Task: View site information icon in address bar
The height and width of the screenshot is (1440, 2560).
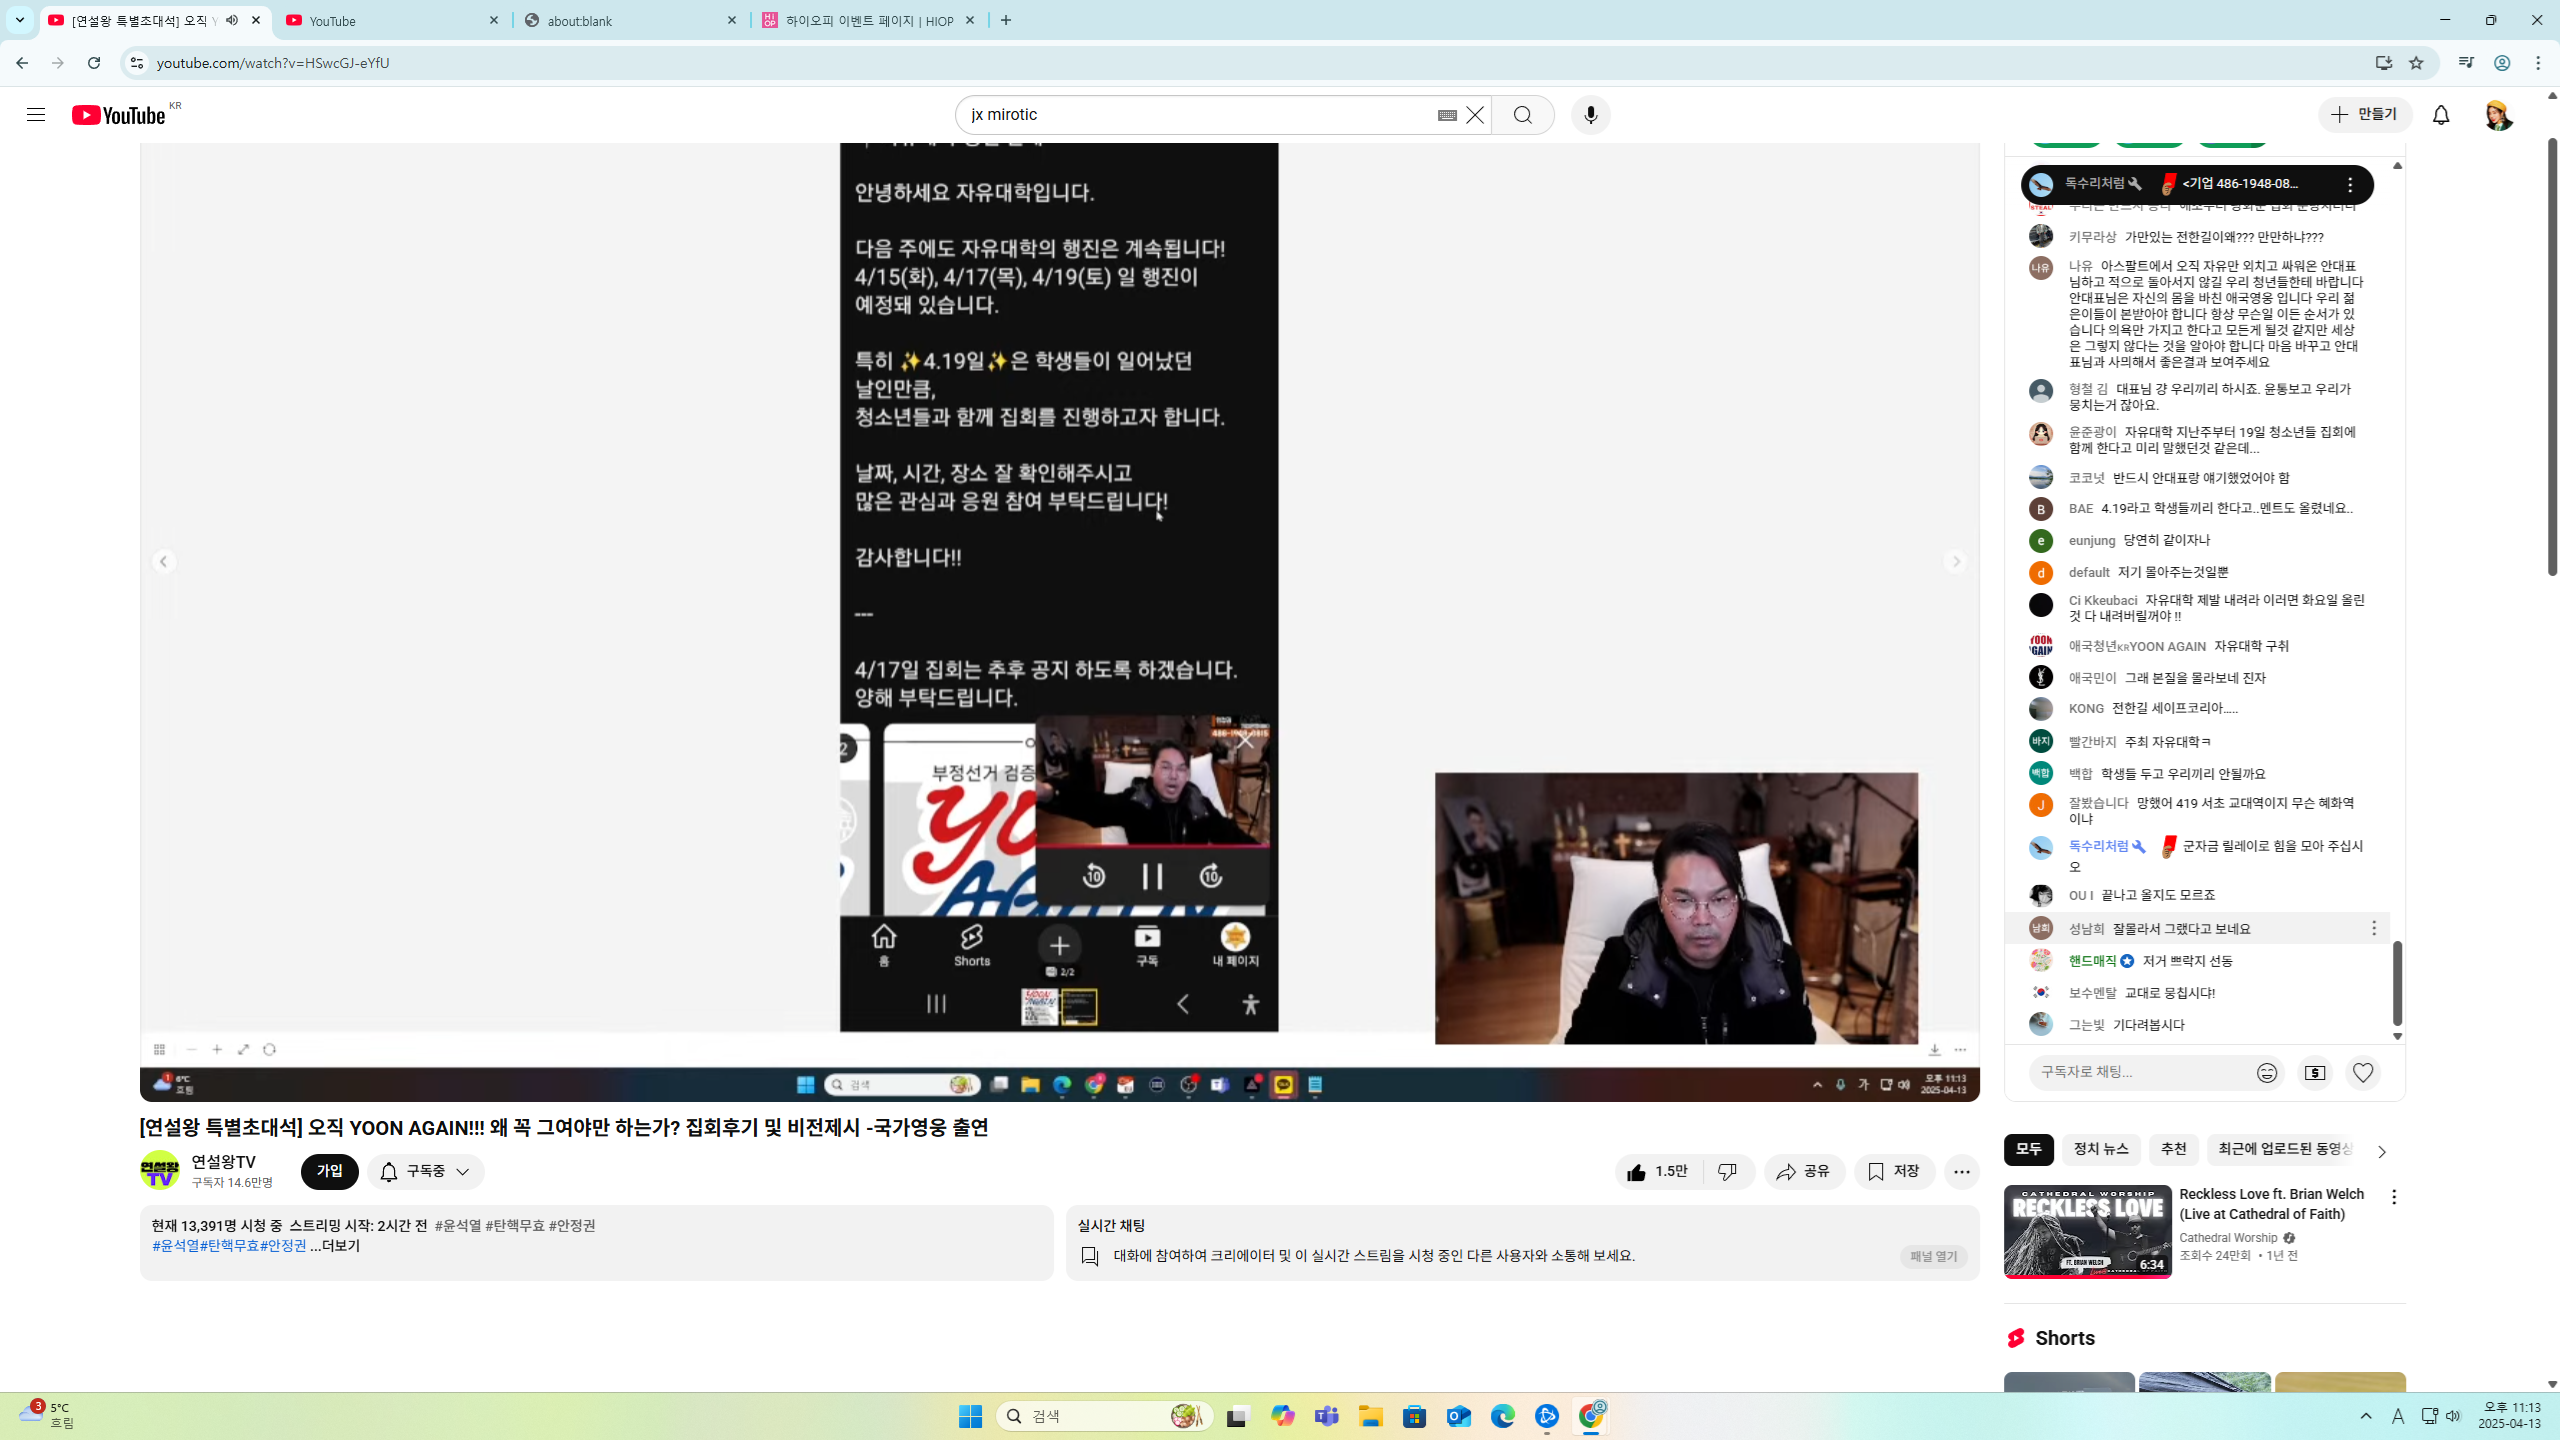Action: tap(136, 63)
